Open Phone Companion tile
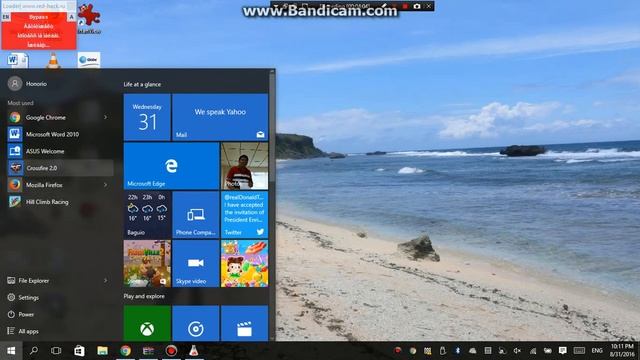 click(196, 215)
